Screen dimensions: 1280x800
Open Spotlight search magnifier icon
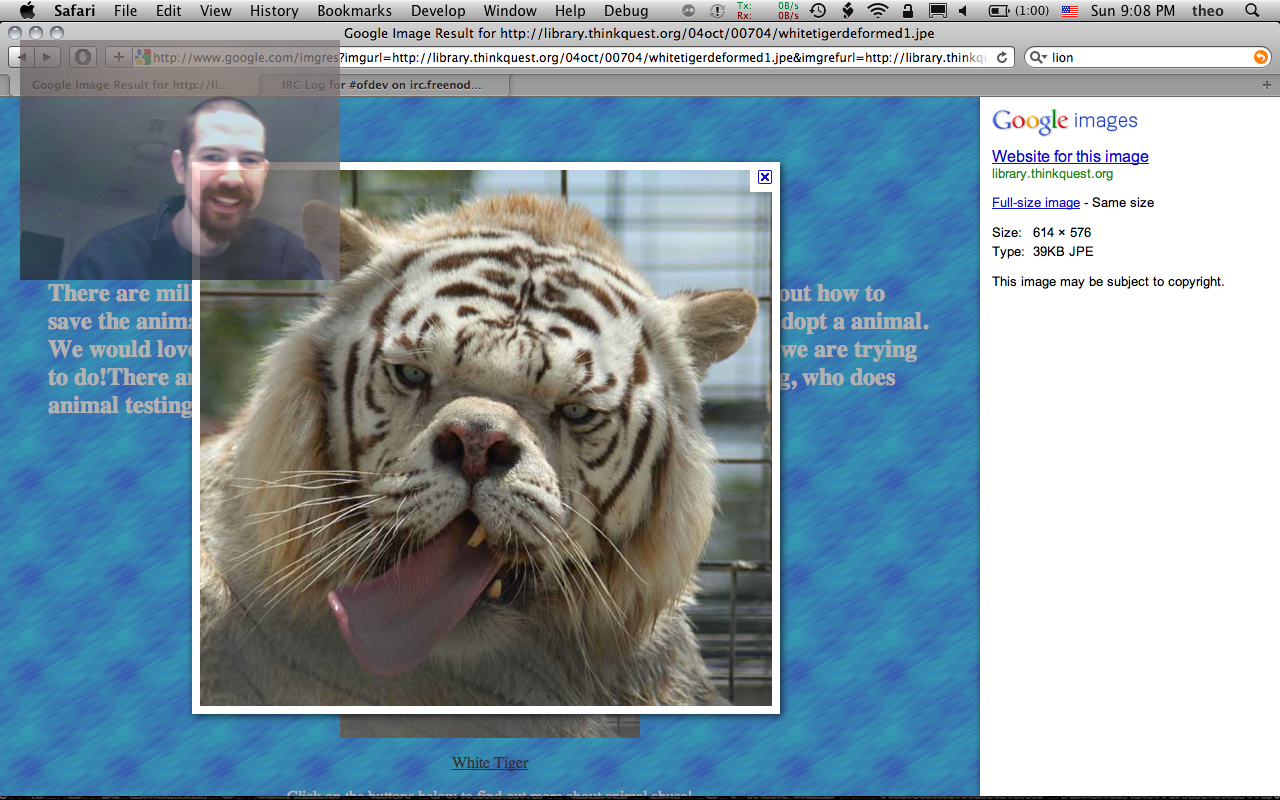coord(1253,11)
